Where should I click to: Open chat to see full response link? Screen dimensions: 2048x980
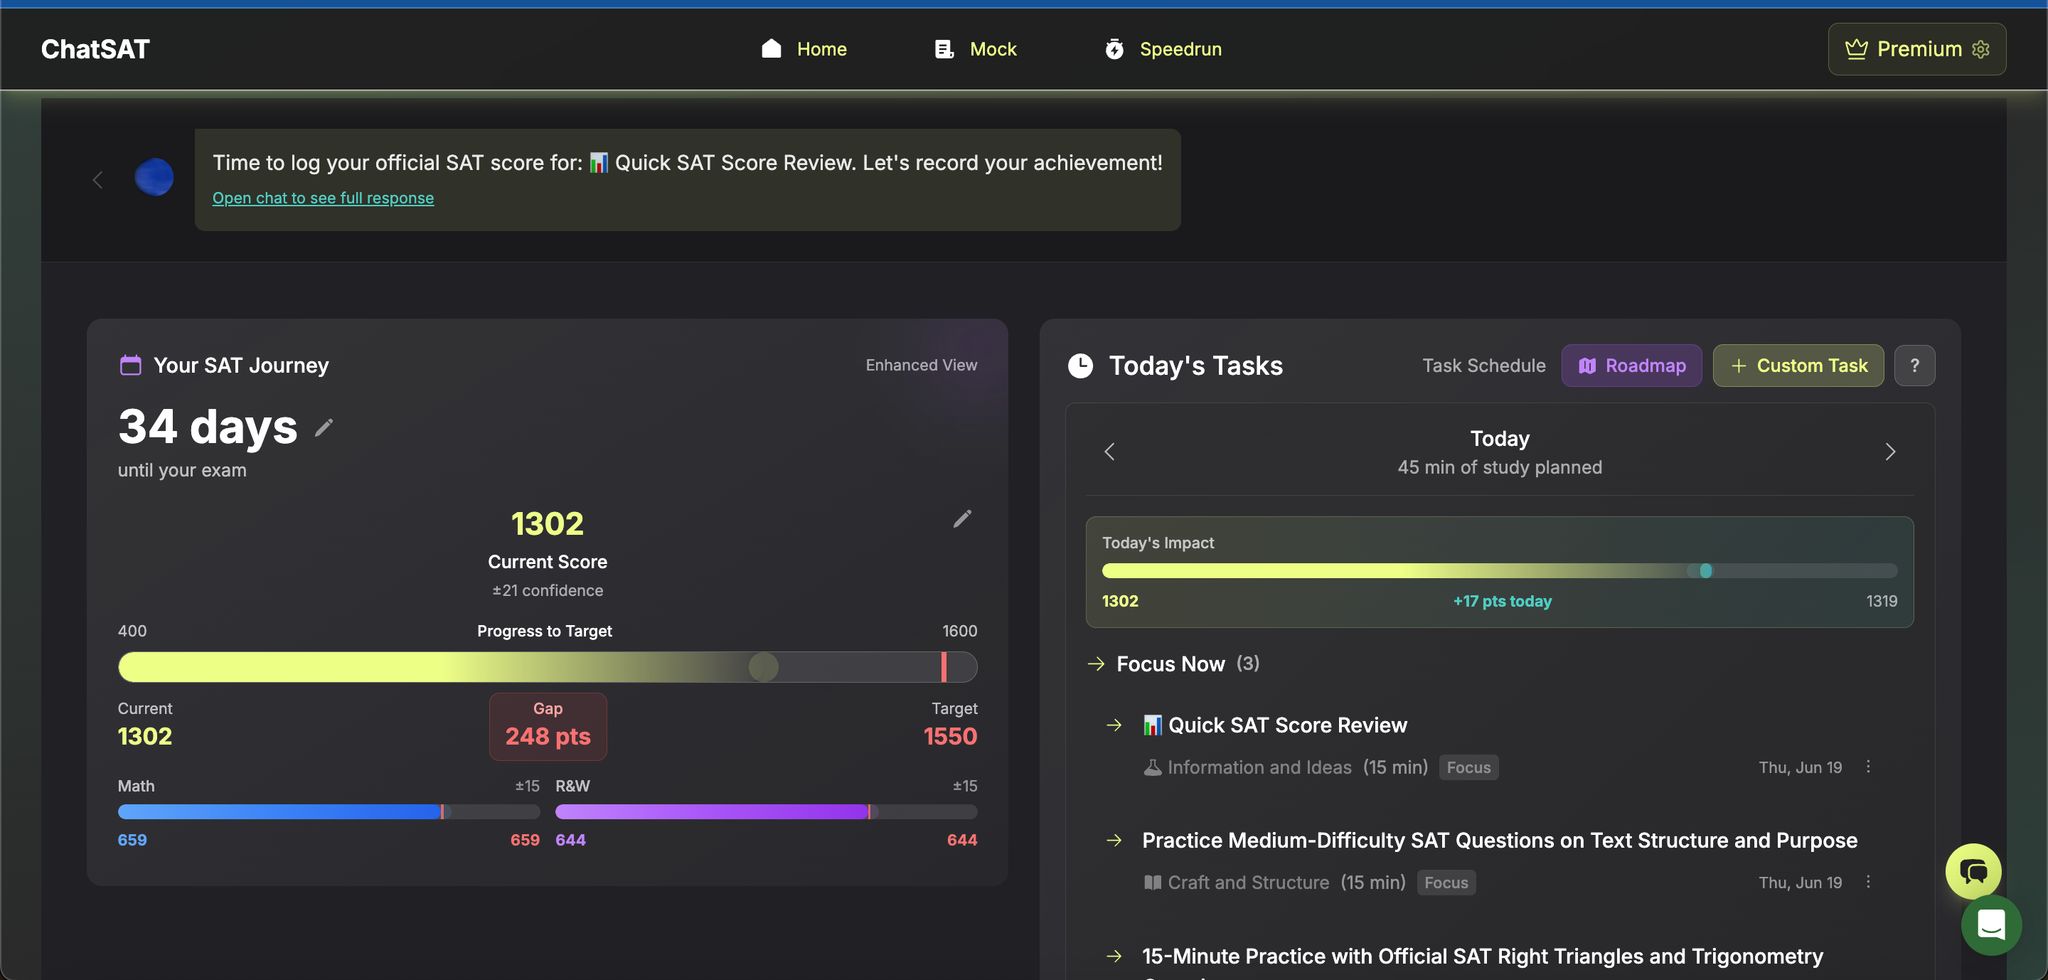click(x=323, y=198)
